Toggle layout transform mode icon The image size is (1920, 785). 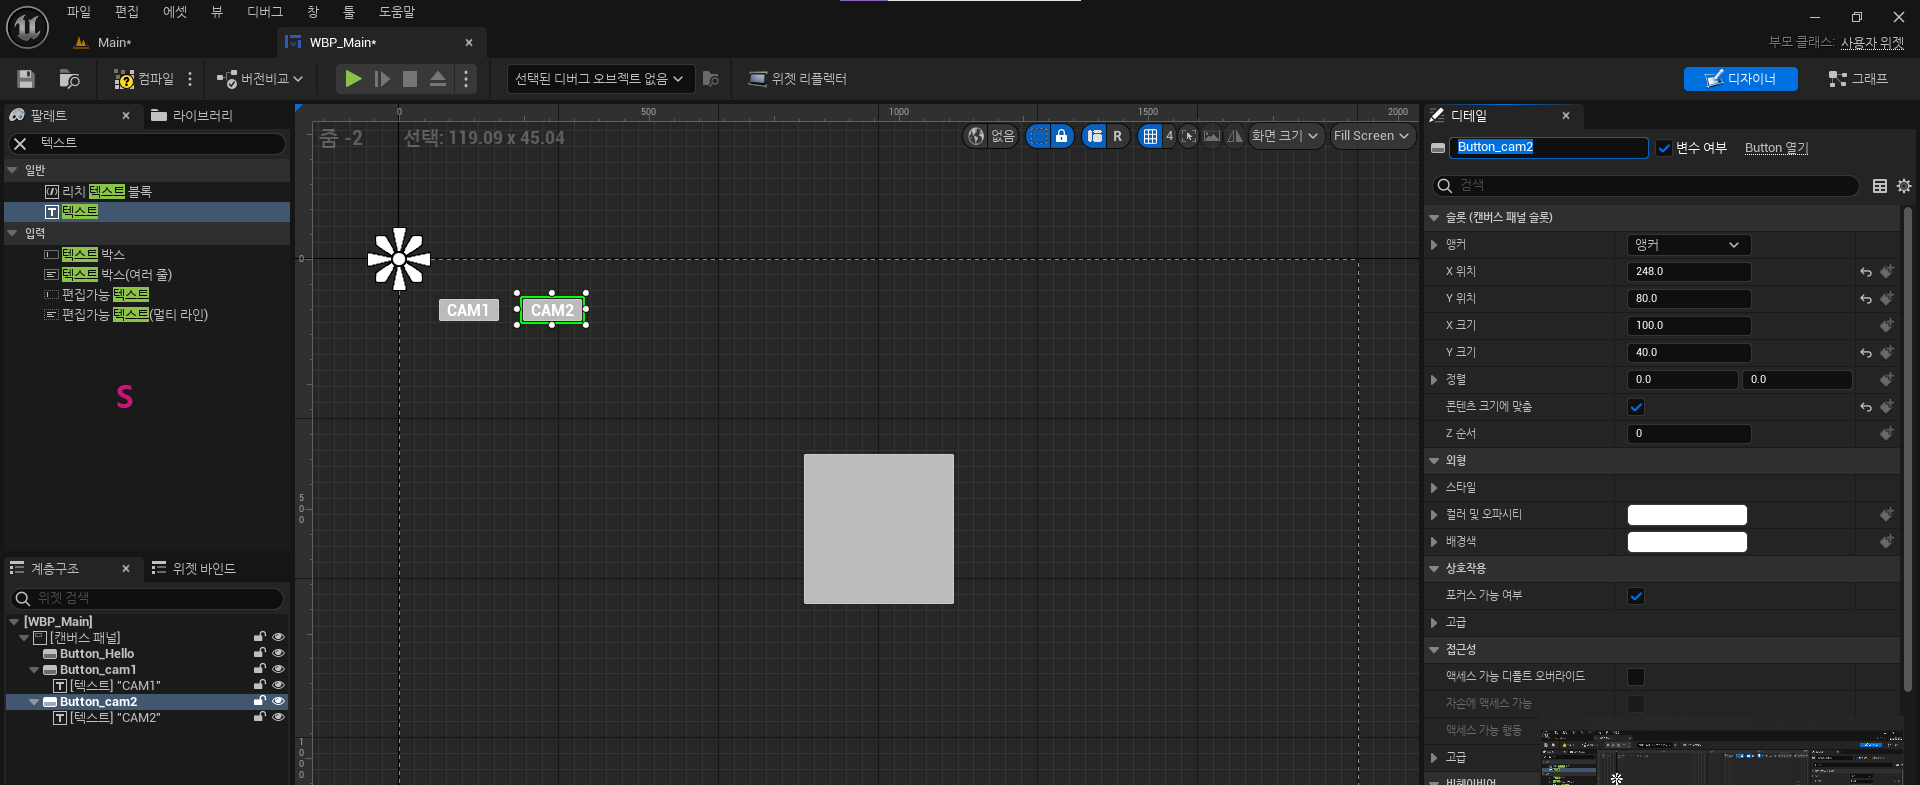[1095, 136]
